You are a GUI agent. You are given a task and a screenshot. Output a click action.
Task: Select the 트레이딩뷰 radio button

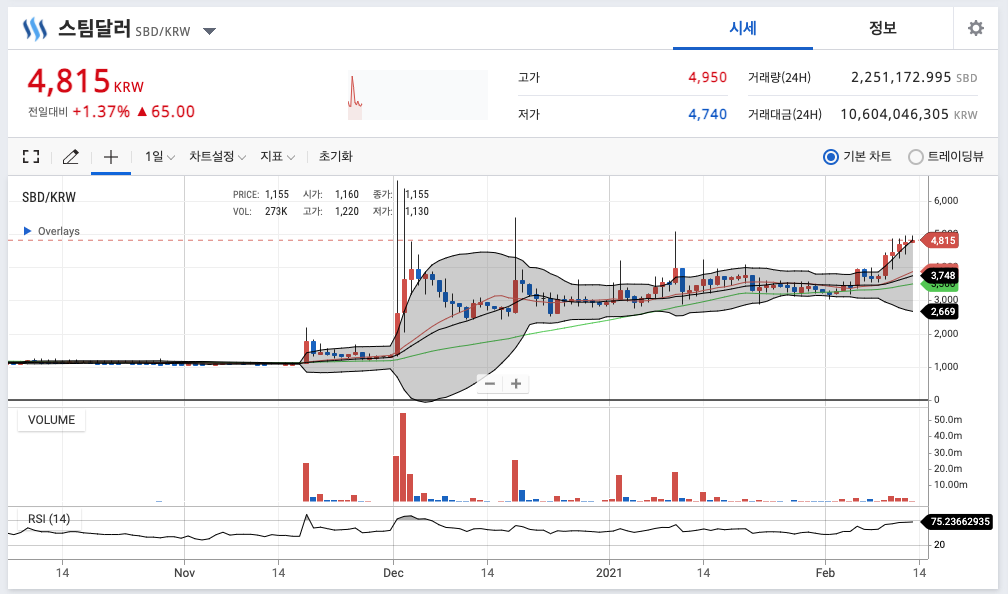point(915,157)
